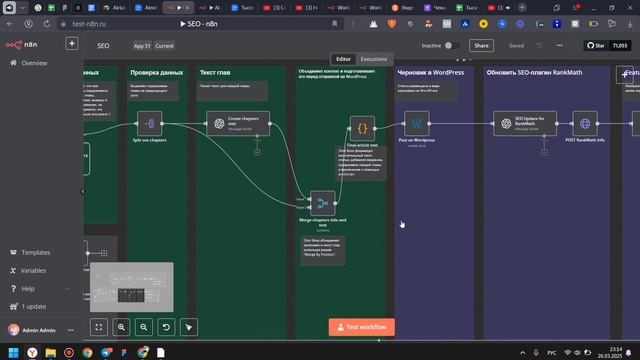The height and width of the screenshot is (360, 640).
Task: Open the SEO Update for RankMath node
Action: [x=525, y=123]
